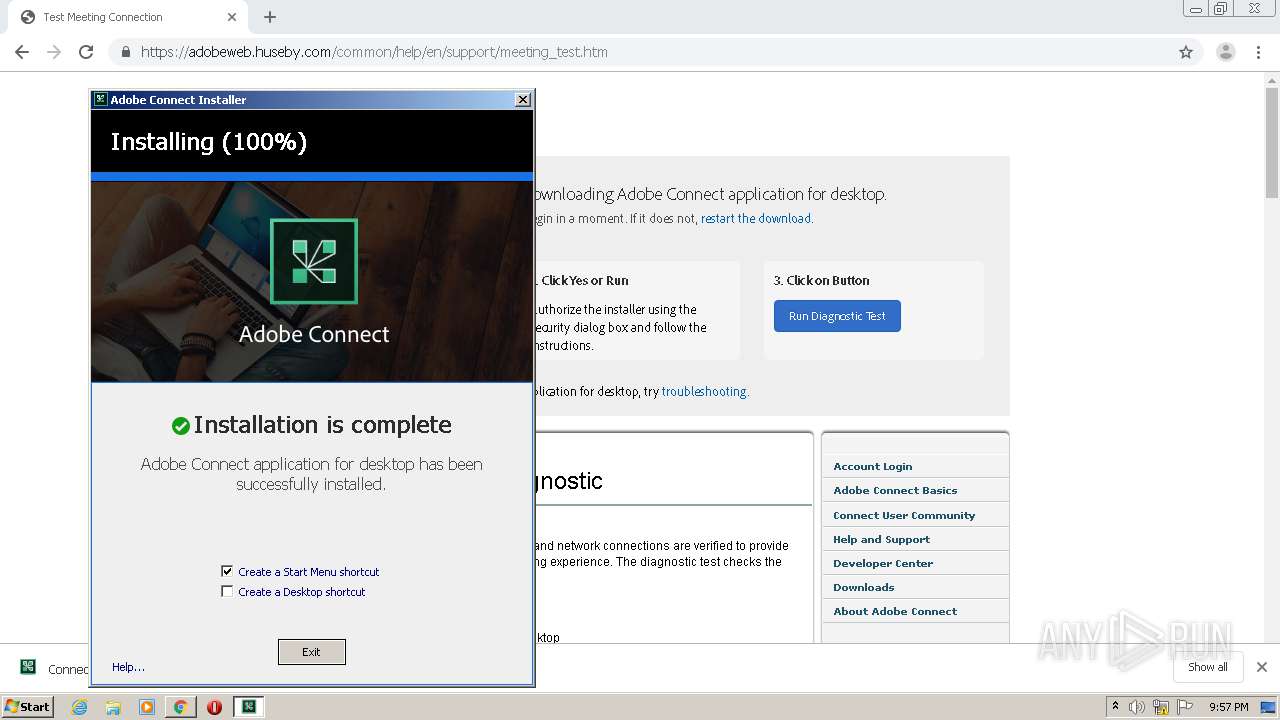This screenshot has width=1280, height=720.
Task: Open a new Chrome tab
Action: (270, 17)
